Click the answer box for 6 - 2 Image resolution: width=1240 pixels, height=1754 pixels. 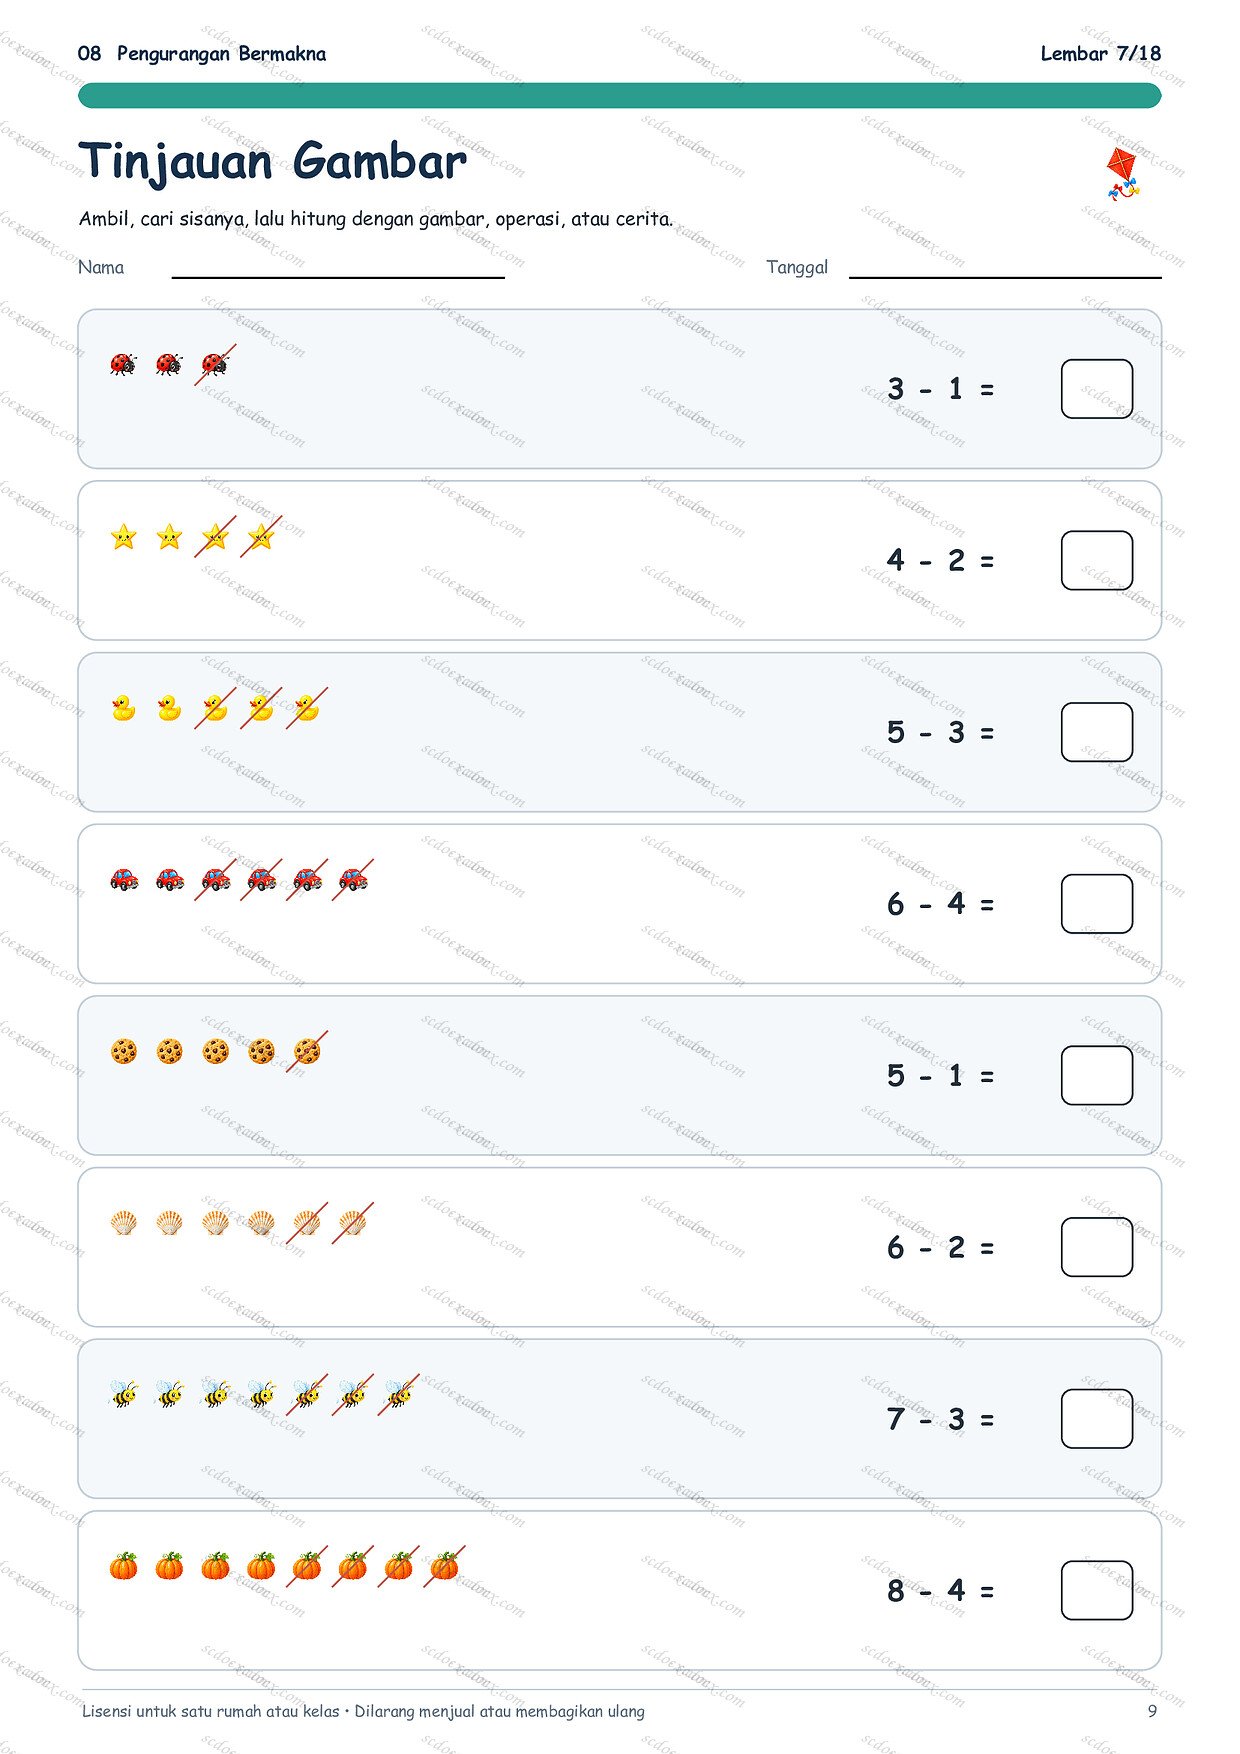click(x=1097, y=1247)
